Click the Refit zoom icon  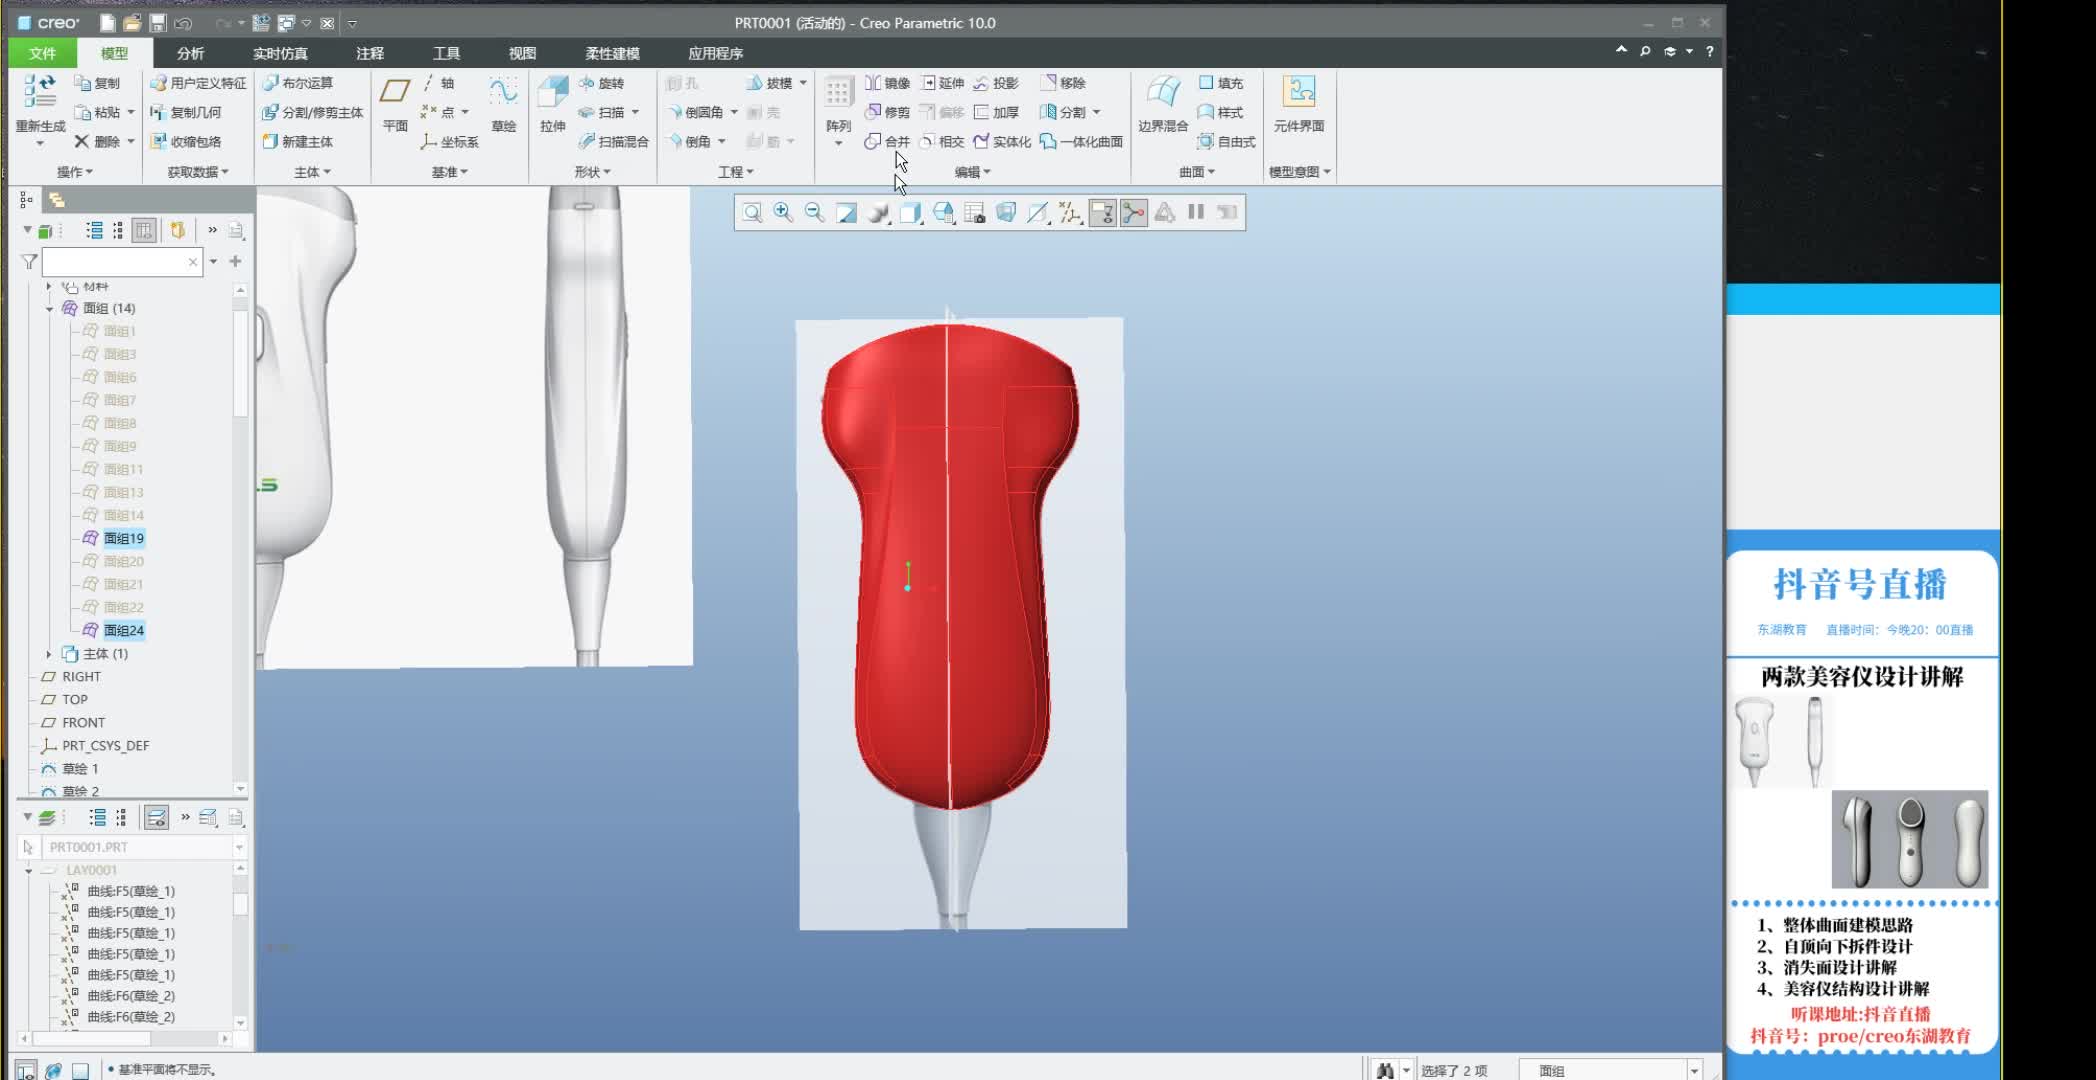click(752, 212)
